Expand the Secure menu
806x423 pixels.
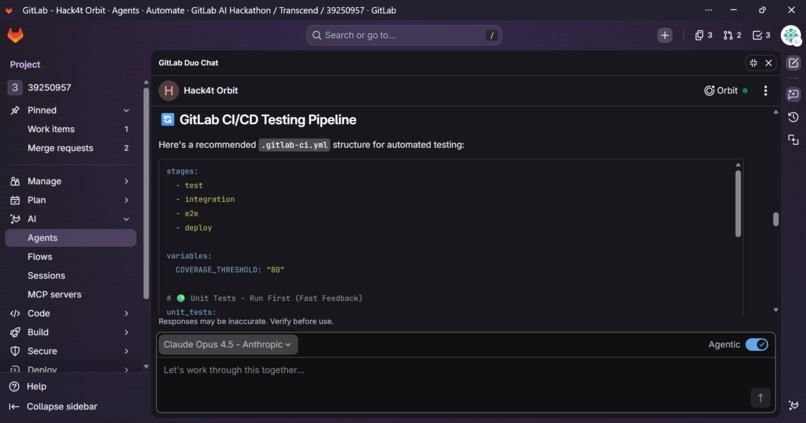pyautogui.click(x=70, y=351)
